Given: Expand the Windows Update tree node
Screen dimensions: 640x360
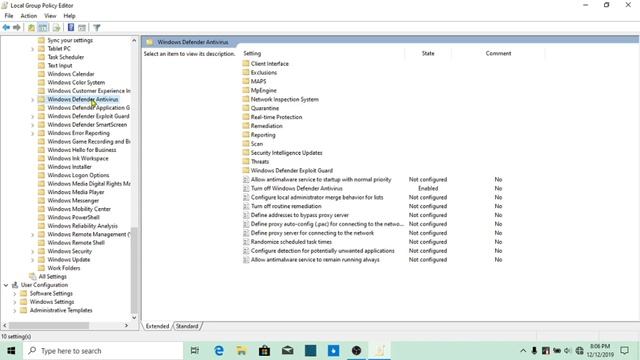Looking at the screenshot, I should point(33,260).
